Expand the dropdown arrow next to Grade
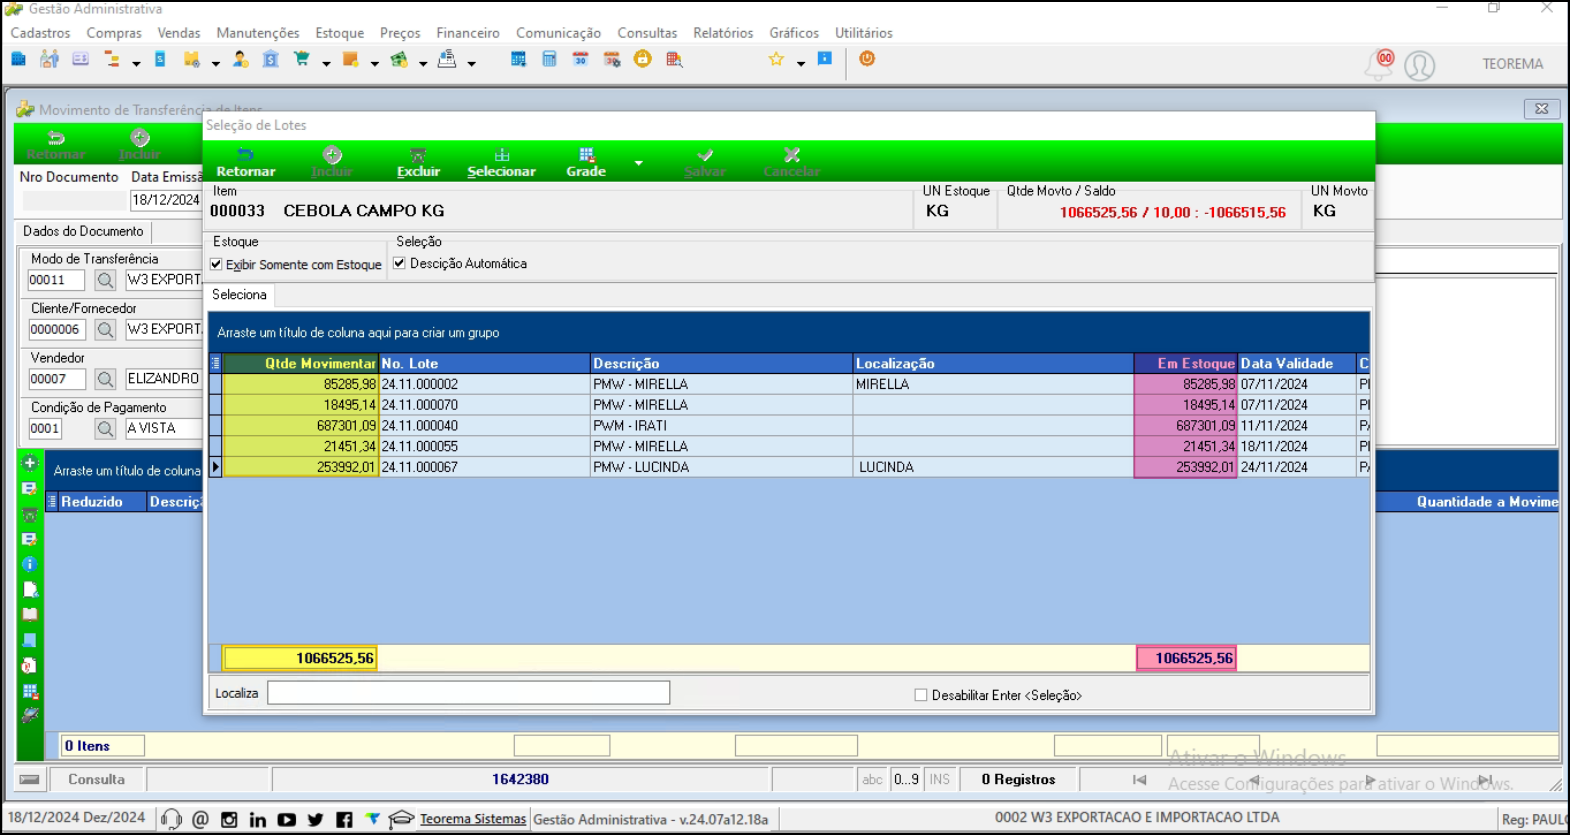Image resolution: width=1570 pixels, height=835 pixels. [x=638, y=162]
